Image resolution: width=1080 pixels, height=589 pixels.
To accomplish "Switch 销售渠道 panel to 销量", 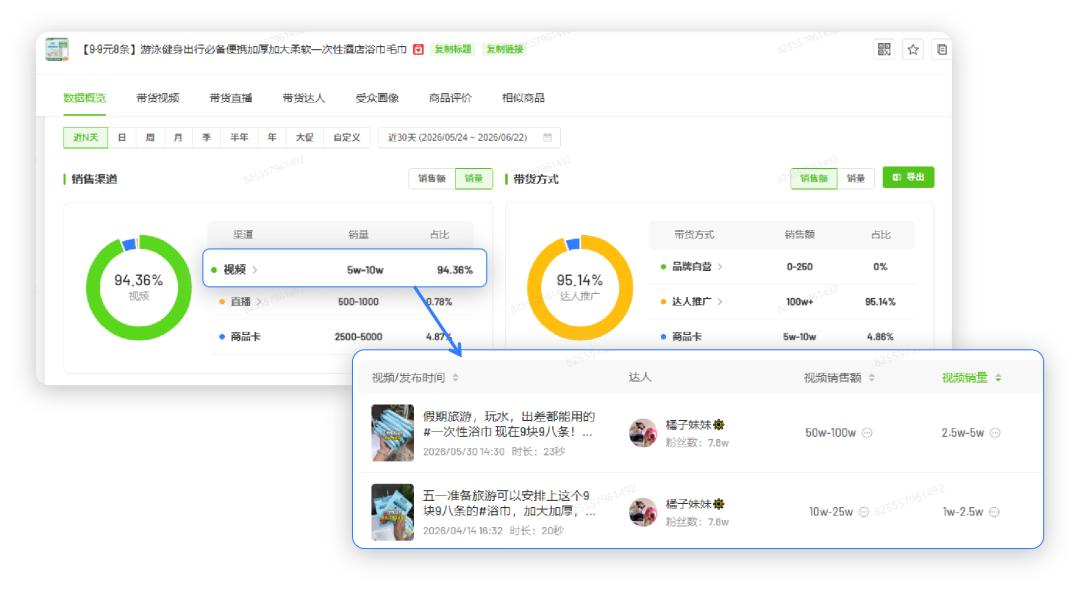I will coord(474,178).
